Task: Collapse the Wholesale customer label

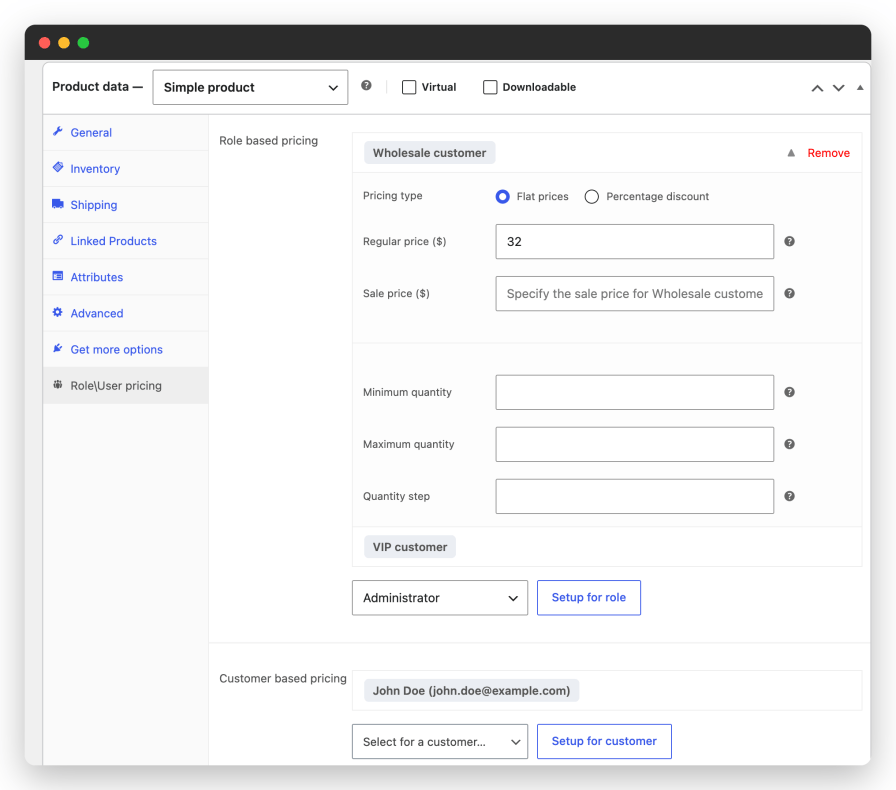Action: tap(429, 153)
